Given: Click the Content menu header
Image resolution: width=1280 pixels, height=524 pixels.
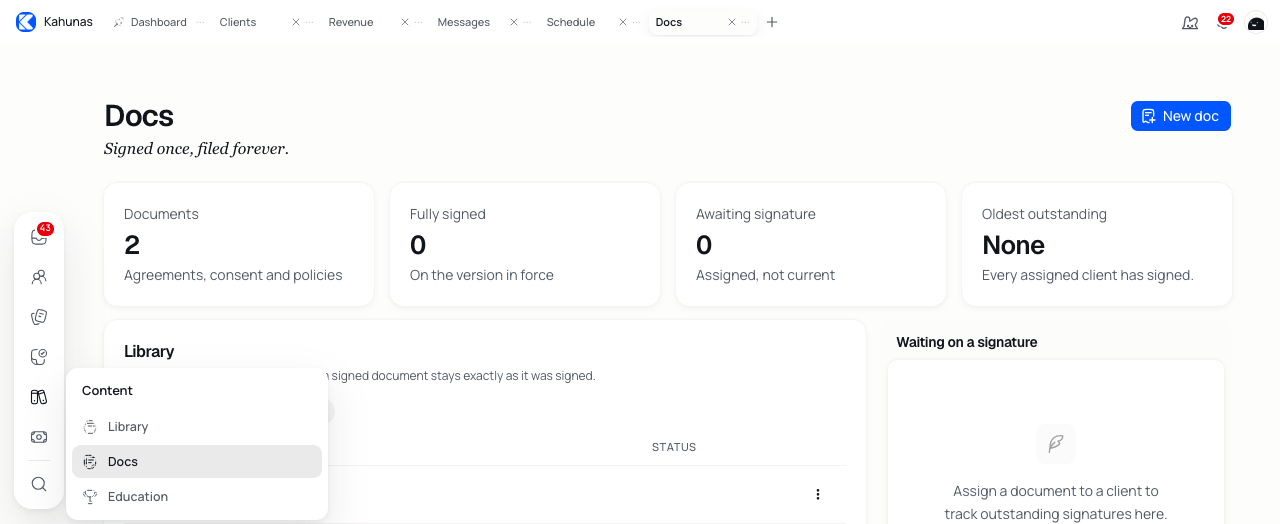Looking at the screenshot, I should coord(107,391).
